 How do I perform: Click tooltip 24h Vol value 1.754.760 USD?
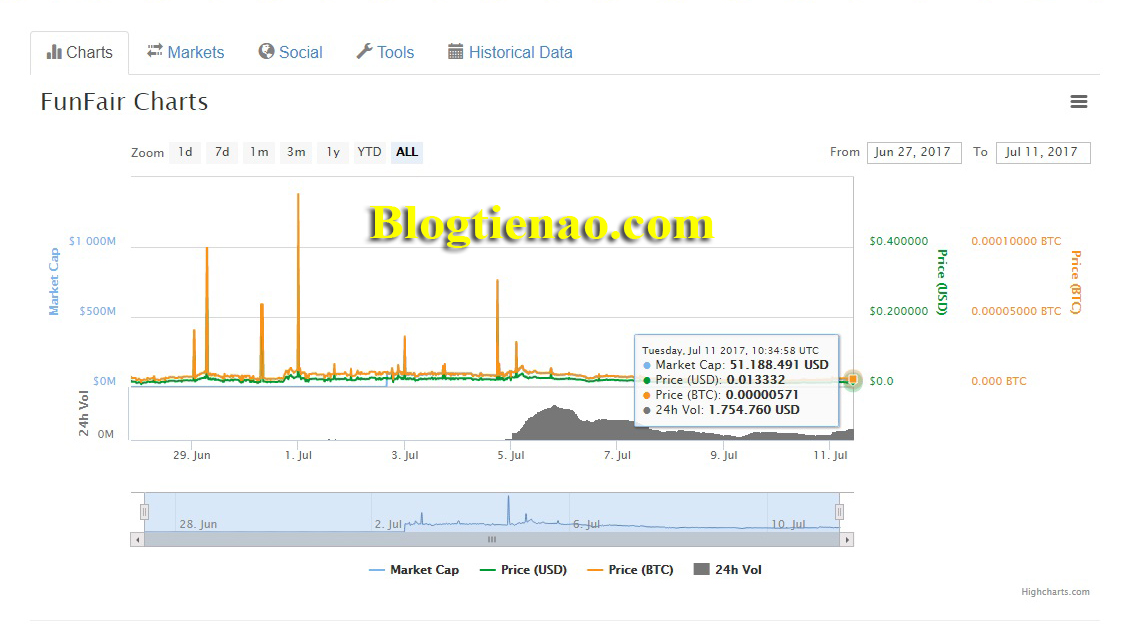(x=753, y=410)
